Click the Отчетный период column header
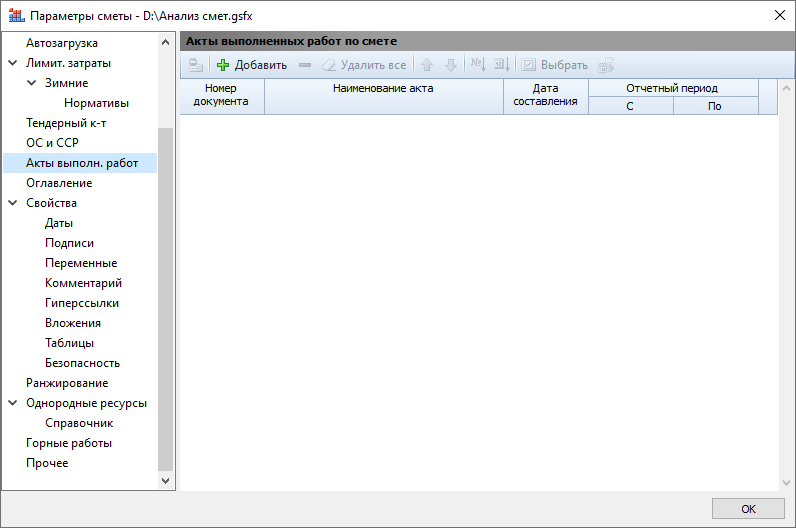 [x=673, y=88]
